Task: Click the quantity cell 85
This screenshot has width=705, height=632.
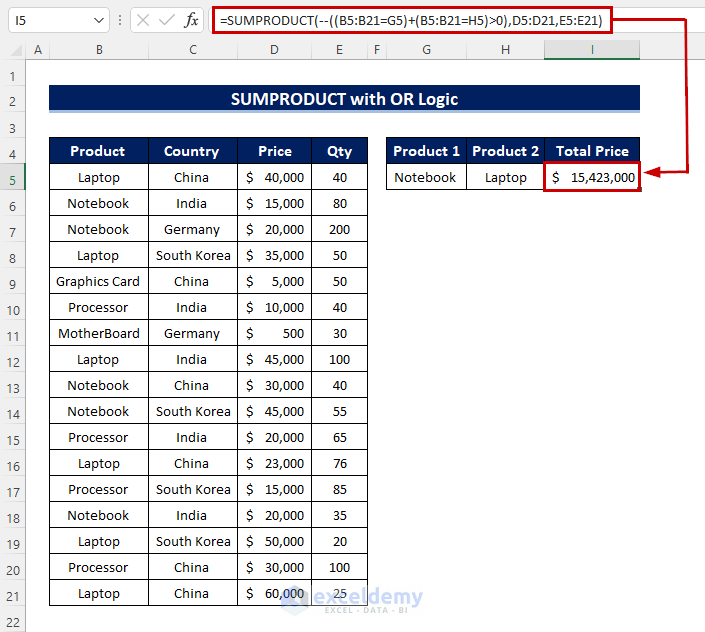Action: click(x=339, y=490)
